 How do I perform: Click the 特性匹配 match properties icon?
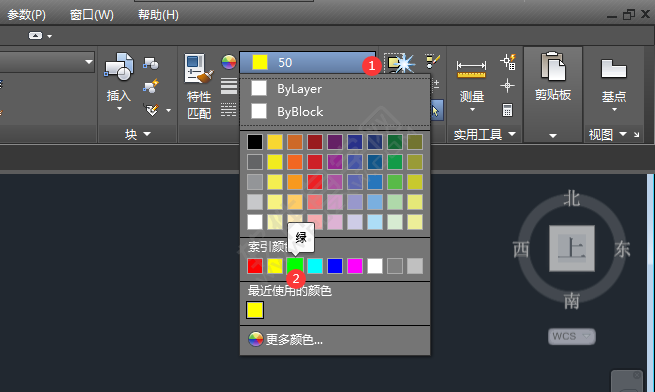point(199,69)
